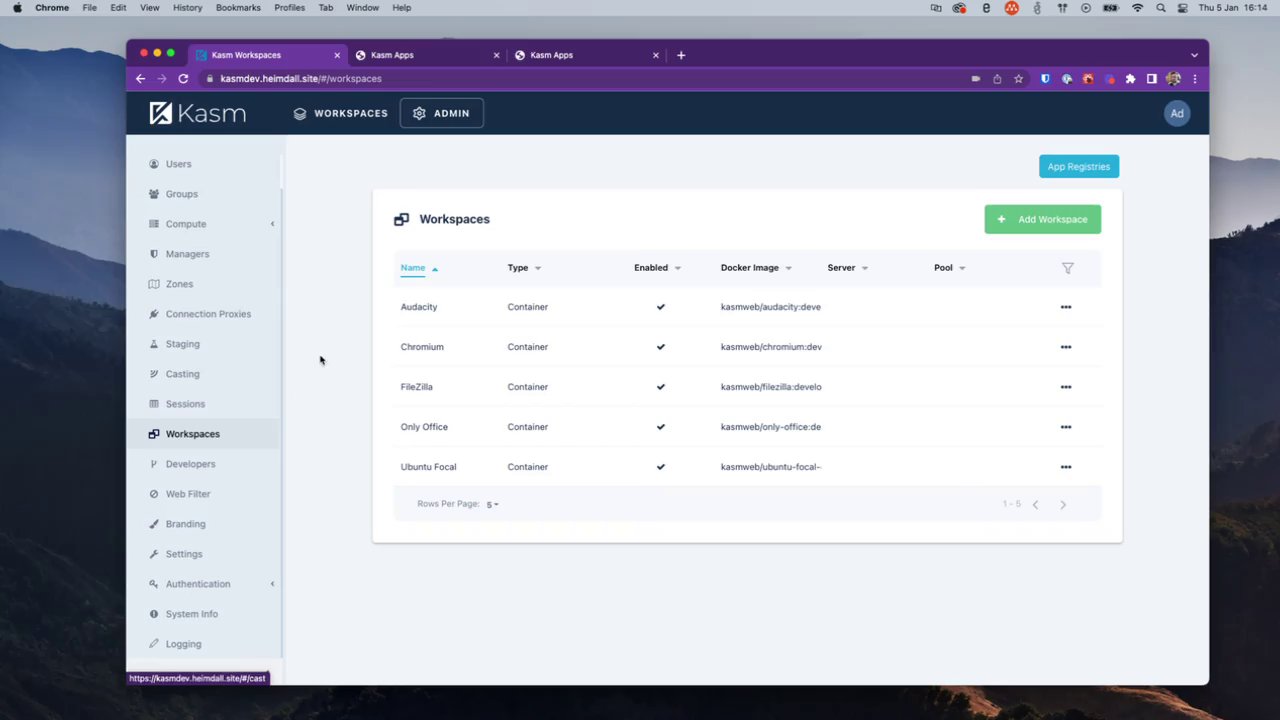Click Only Office enabled checkmark
Image resolution: width=1280 pixels, height=720 pixels.
[x=660, y=427]
